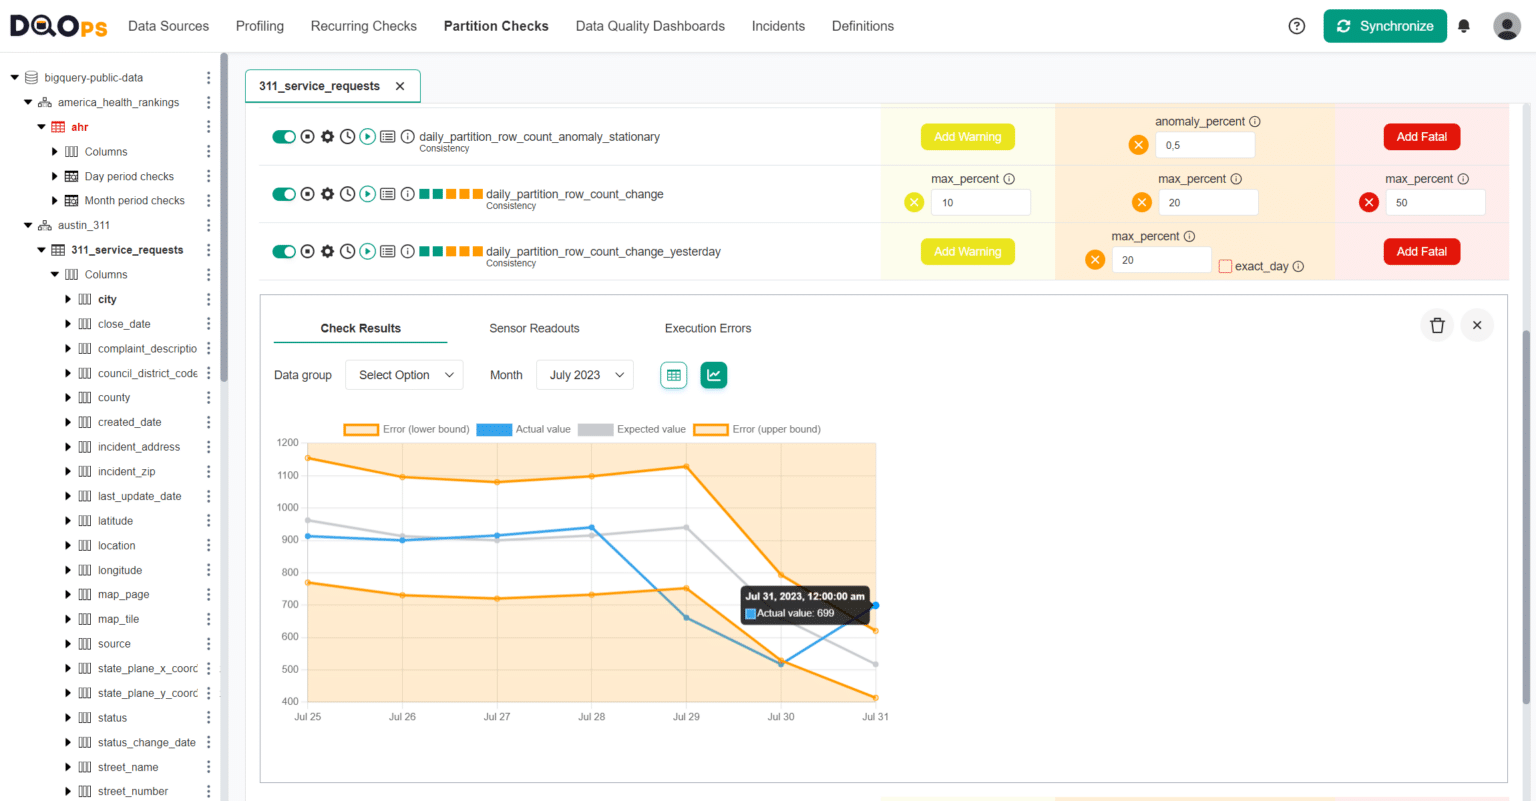Switch results to chart view

coord(713,374)
